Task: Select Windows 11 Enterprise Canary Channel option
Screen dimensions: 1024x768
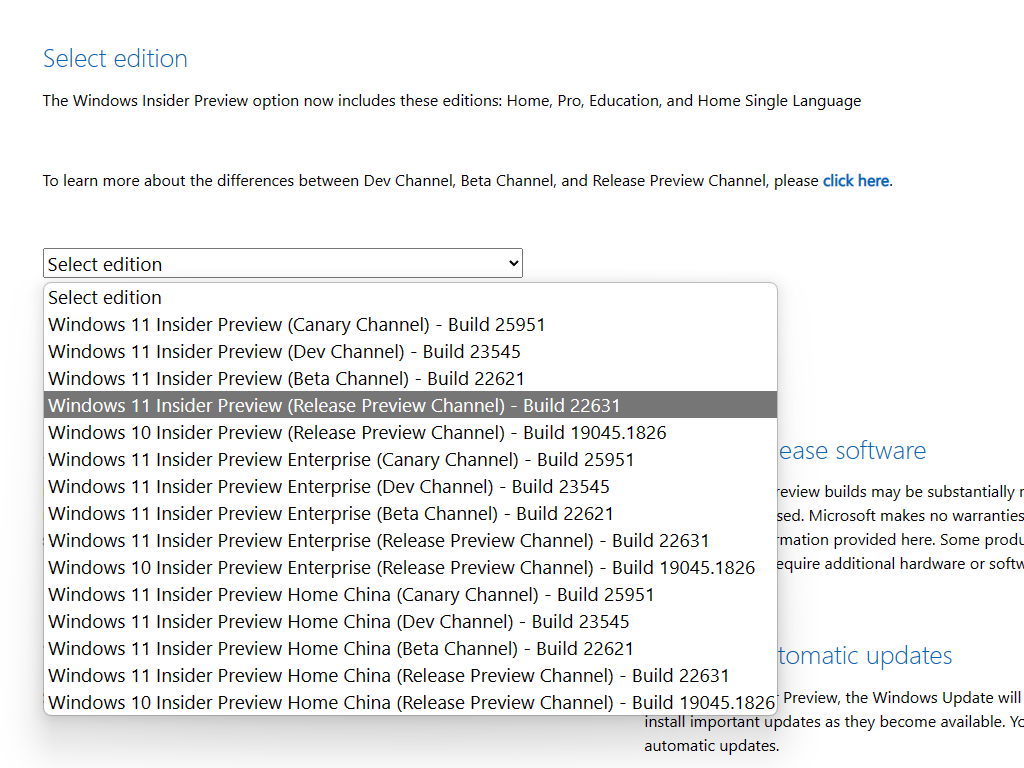Action: [x=341, y=459]
